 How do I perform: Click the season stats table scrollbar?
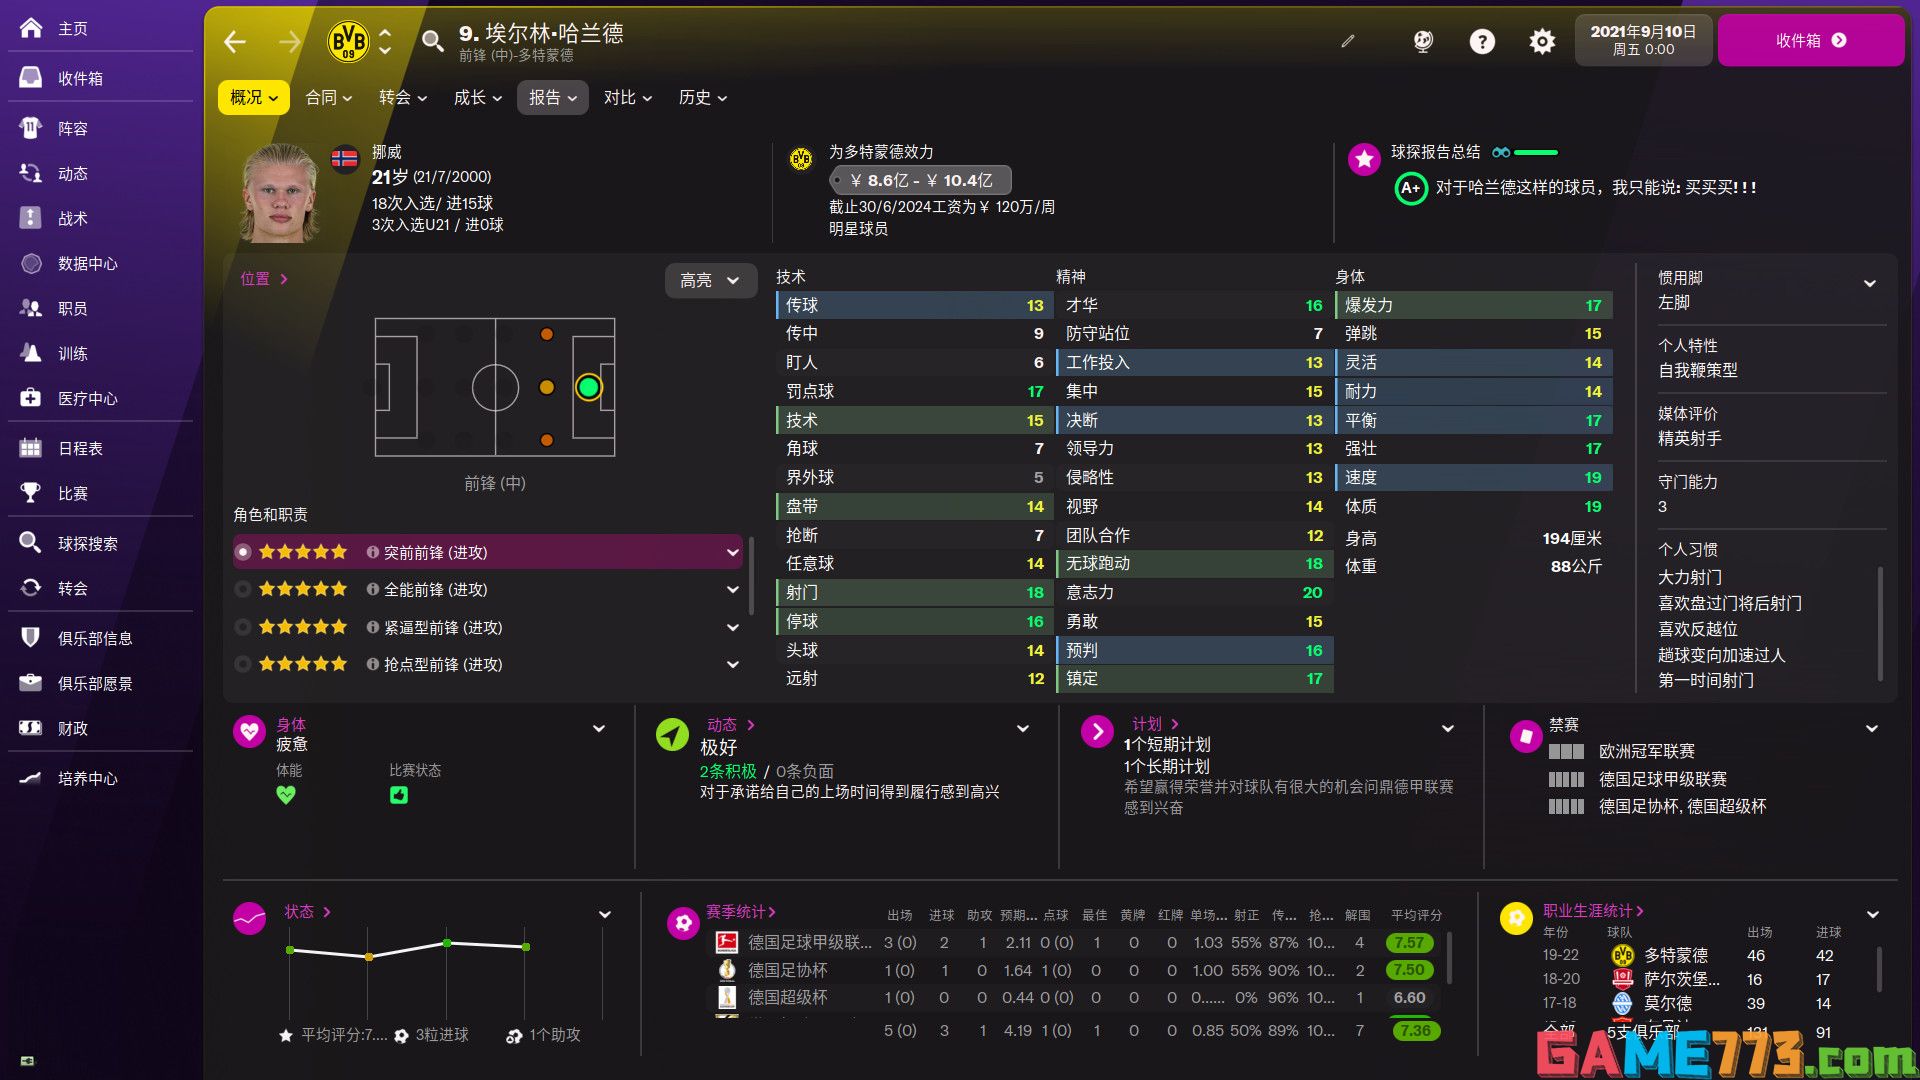coord(1449,956)
